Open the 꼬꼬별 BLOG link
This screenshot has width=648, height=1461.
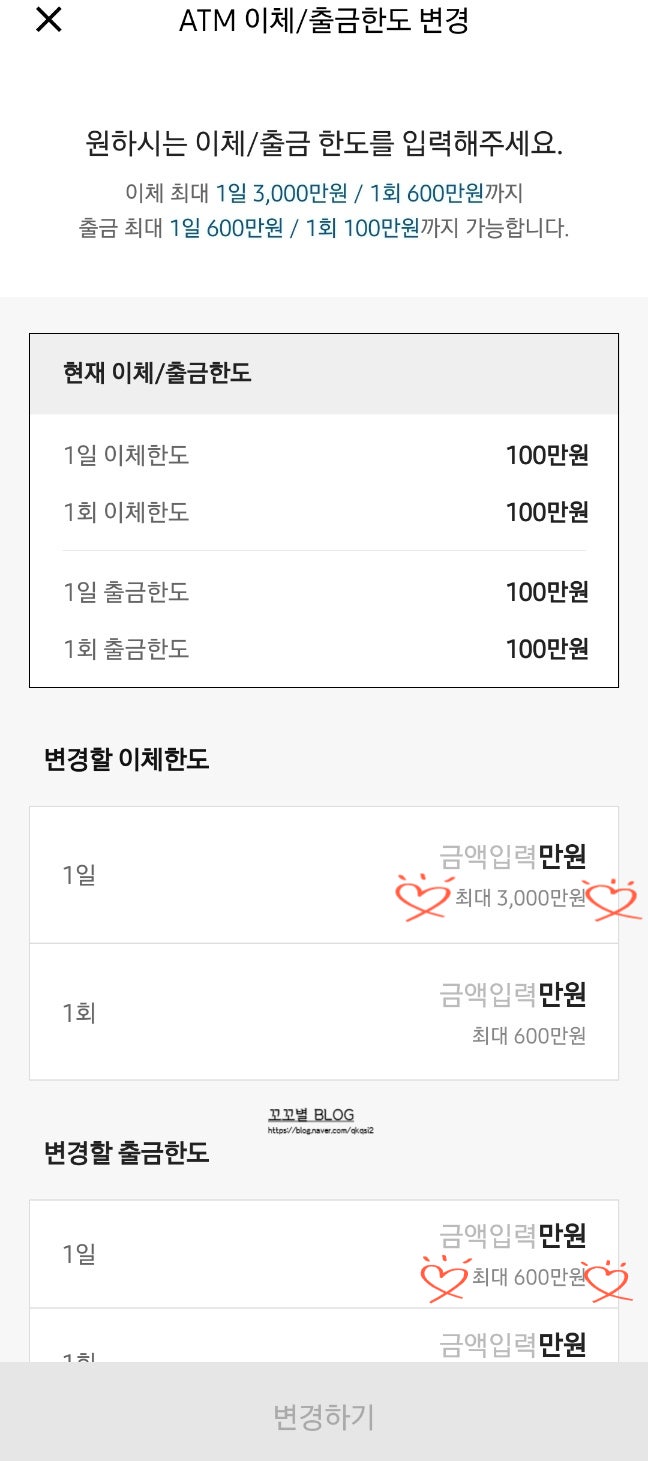323,1113
